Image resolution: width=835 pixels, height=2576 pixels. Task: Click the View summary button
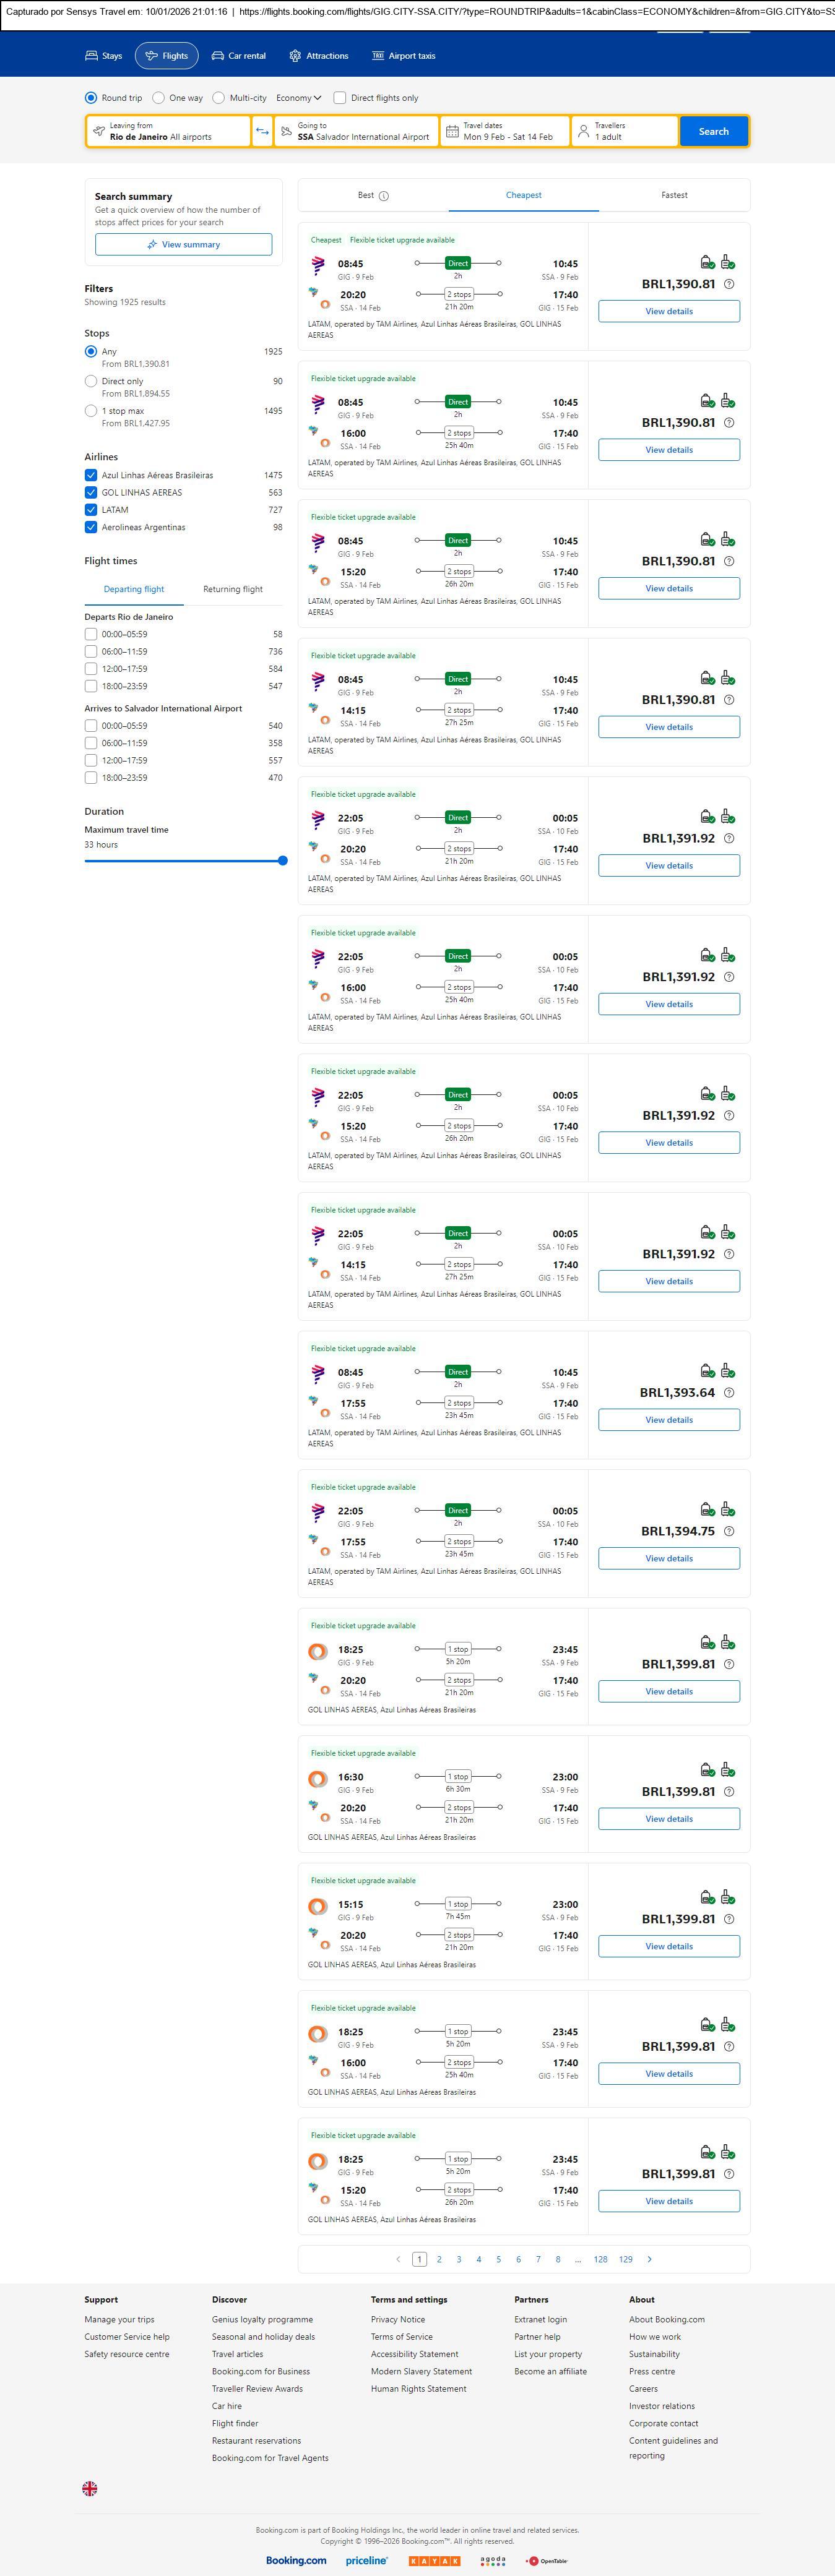183,244
